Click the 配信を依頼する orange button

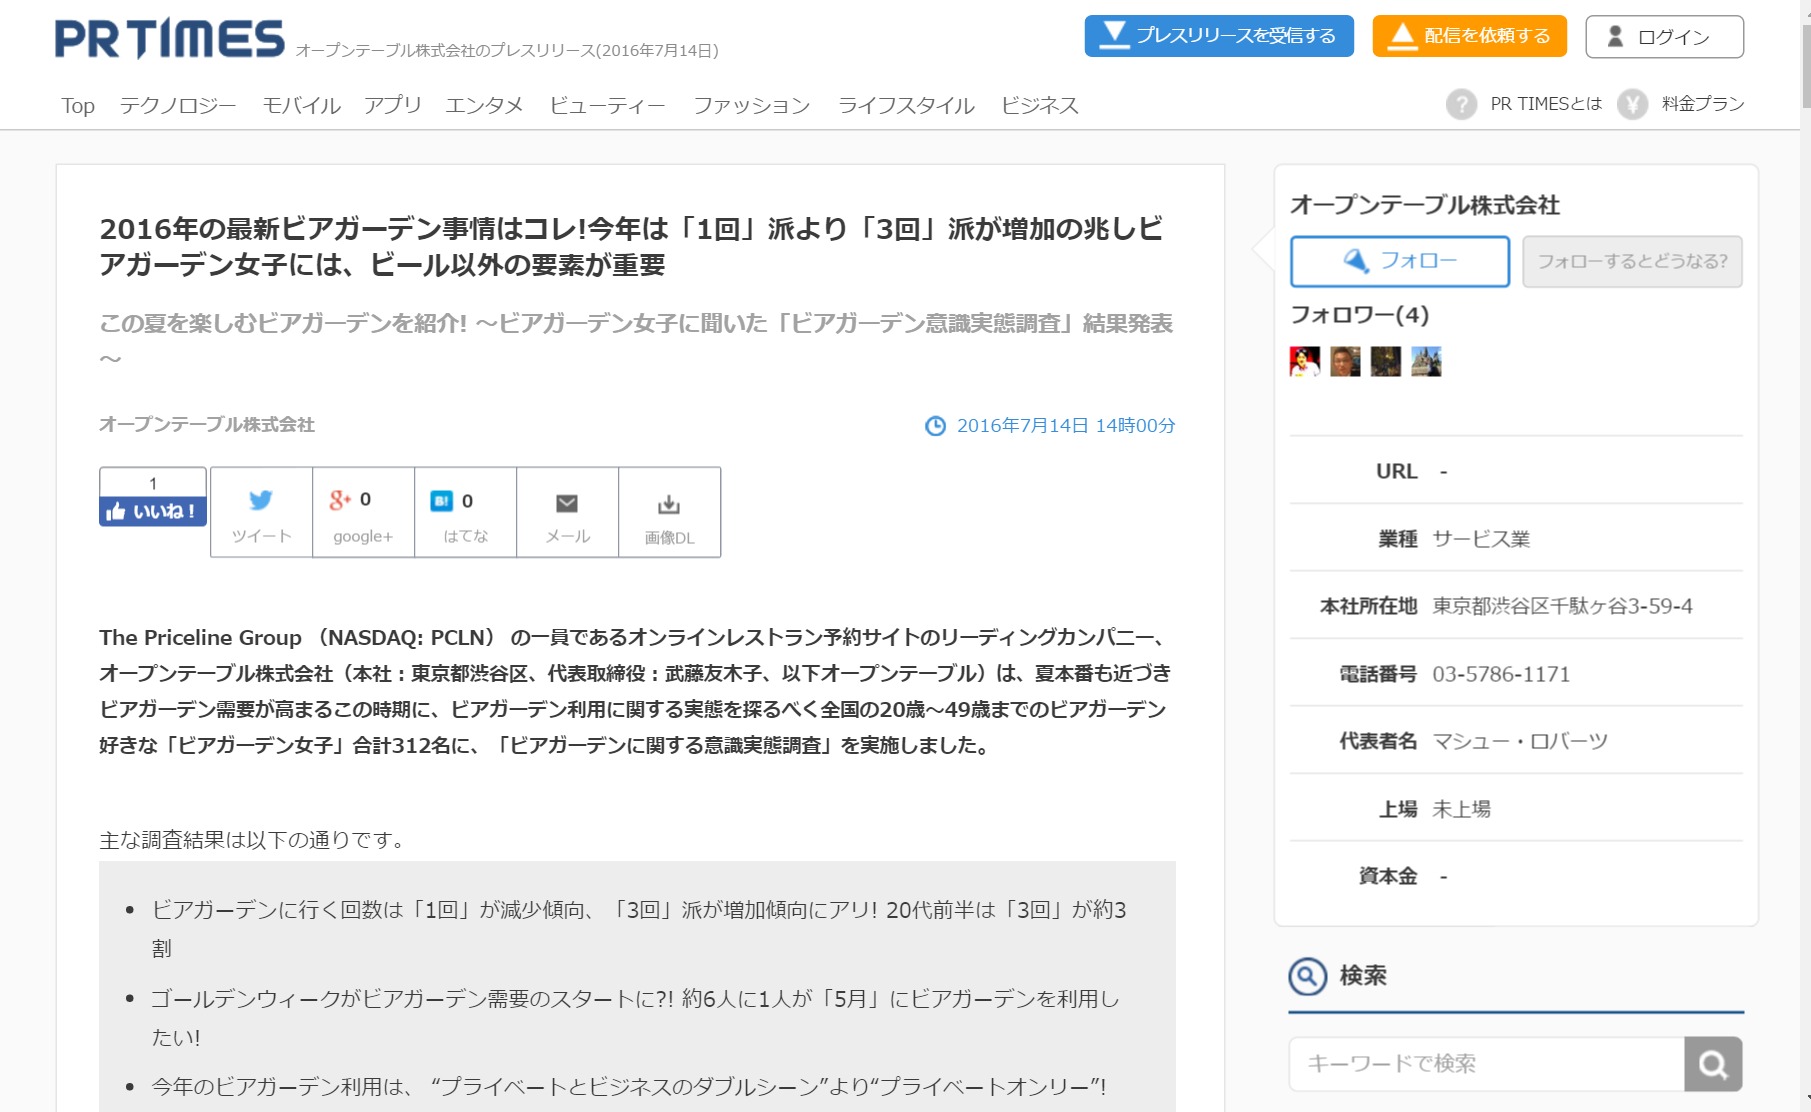(x=1469, y=36)
